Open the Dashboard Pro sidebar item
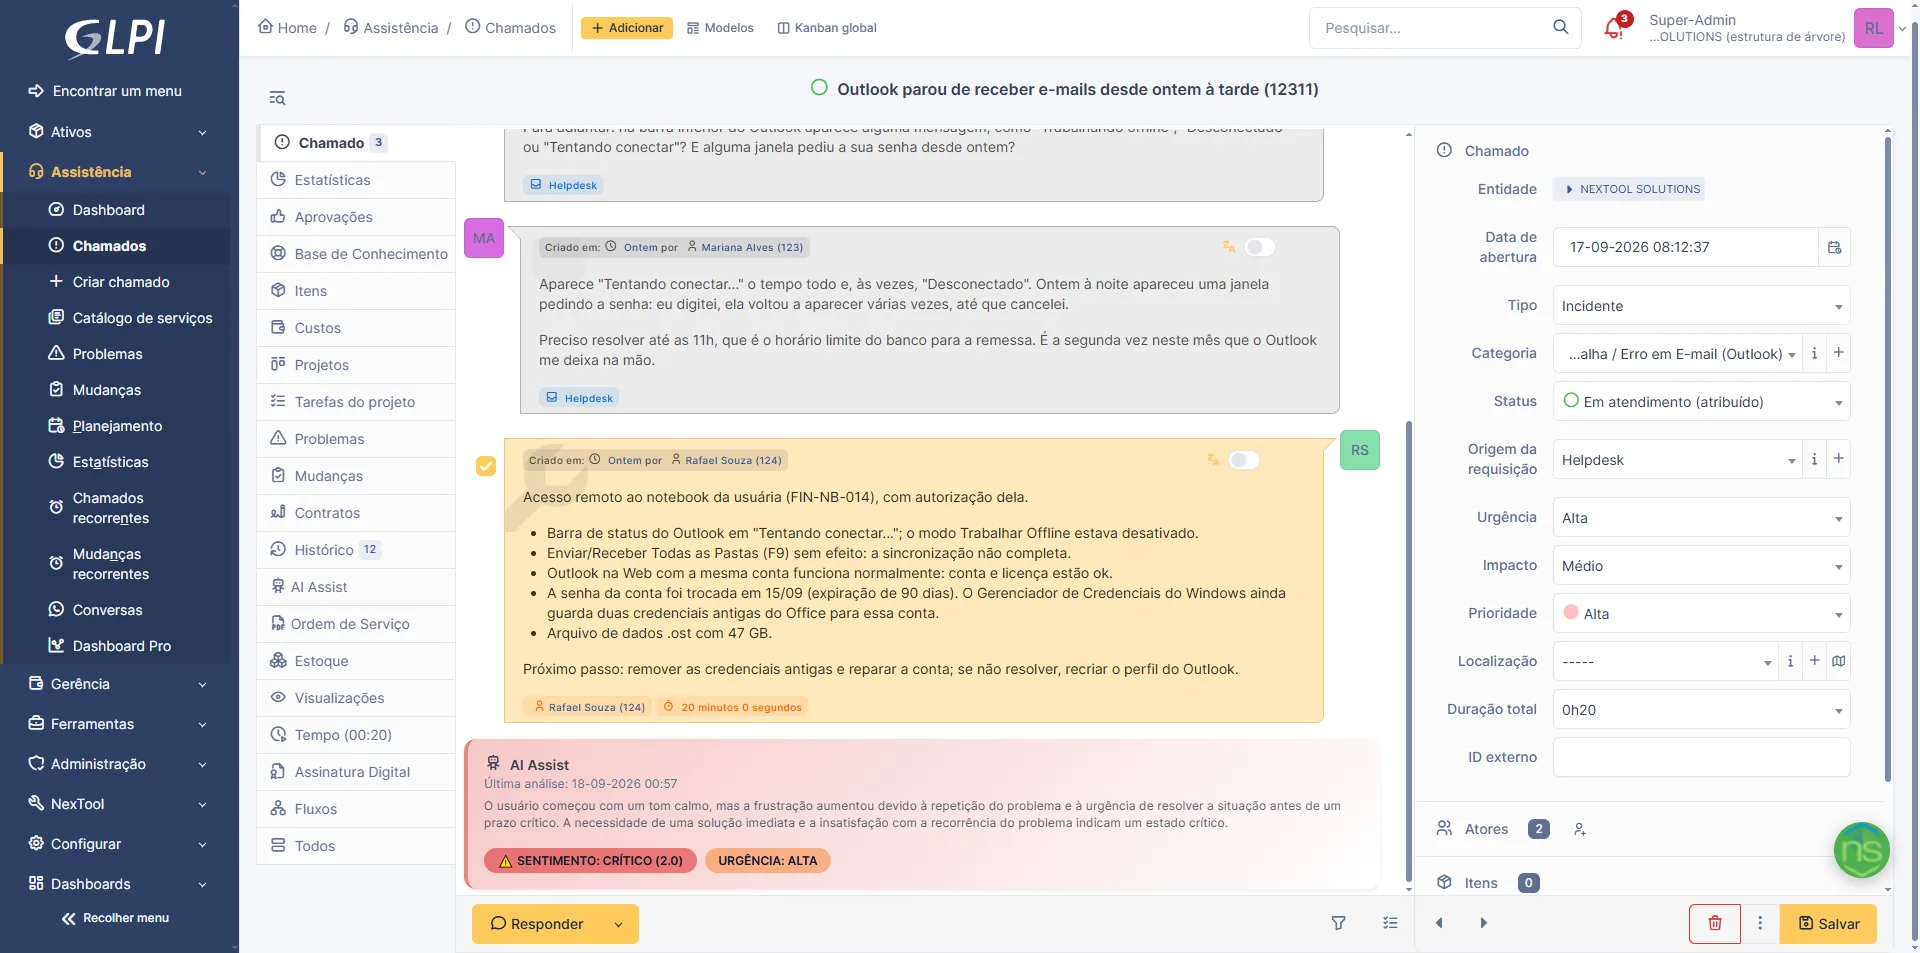1920x953 pixels. [x=119, y=646]
